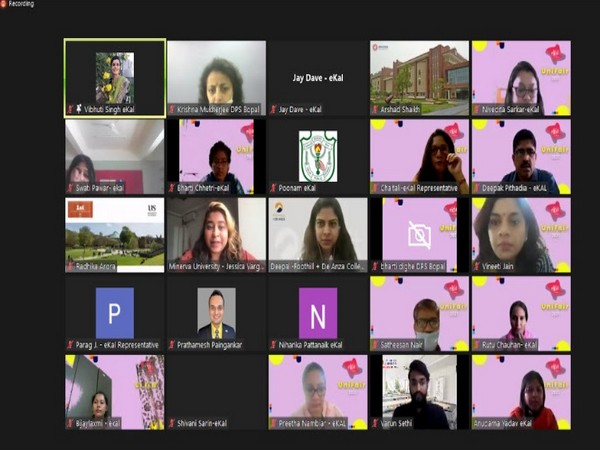Click the Chaitali-eKal Representative name label
Viewport: 600px width, 450px height.
pos(419,188)
